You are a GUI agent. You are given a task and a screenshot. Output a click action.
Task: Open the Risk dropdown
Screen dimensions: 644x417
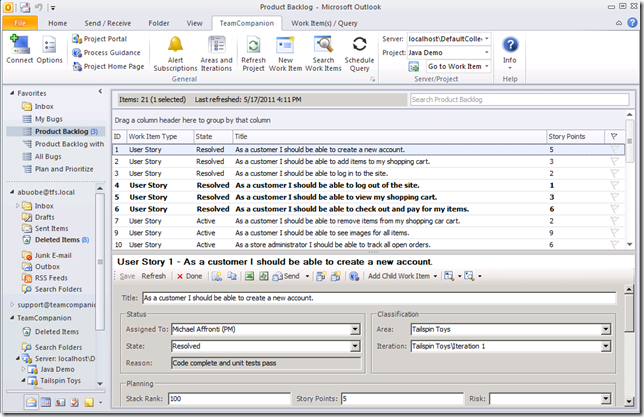[606, 399]
